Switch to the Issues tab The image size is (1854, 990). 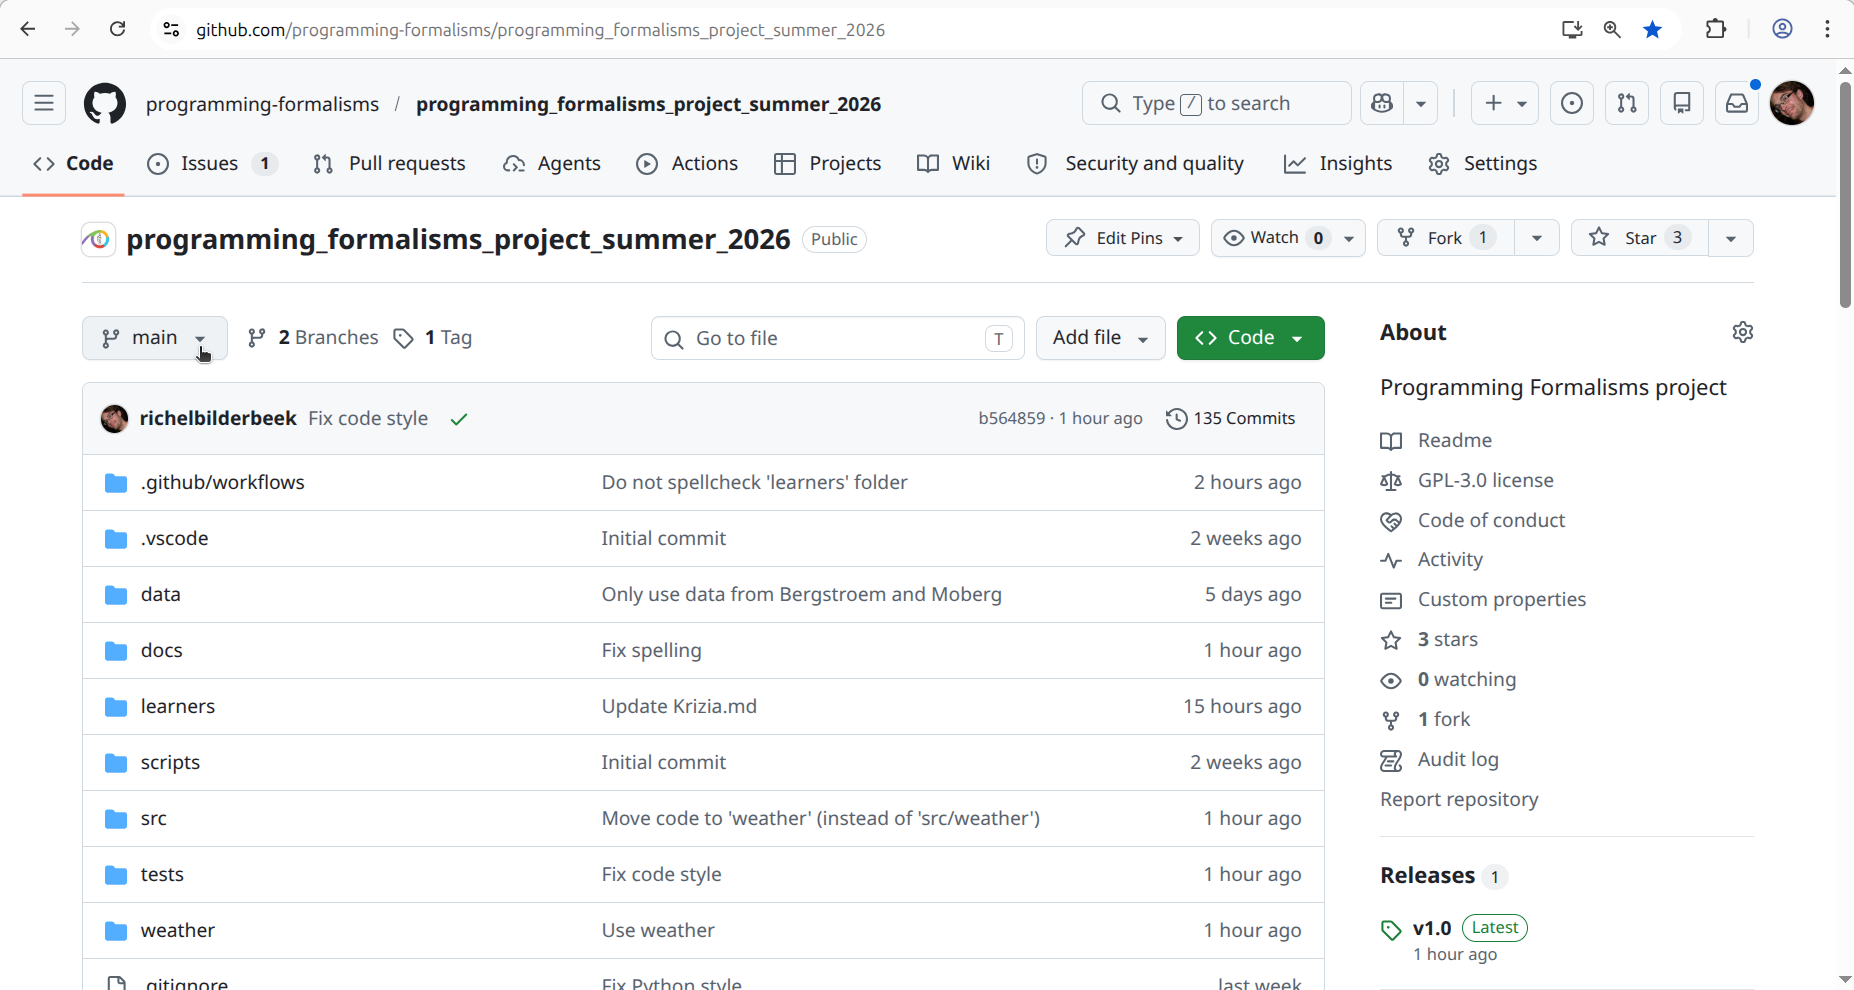(x=212, y=164)
